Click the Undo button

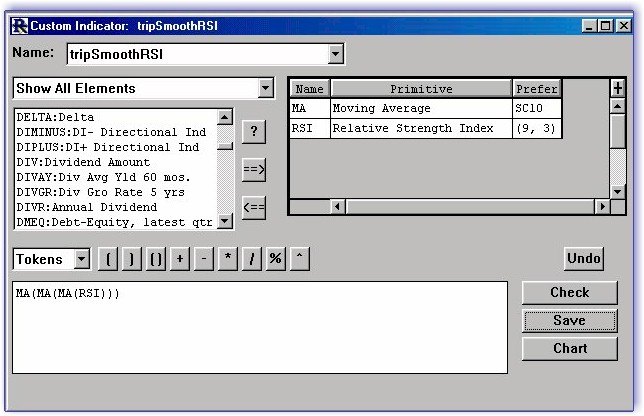(x=583, y=258)
